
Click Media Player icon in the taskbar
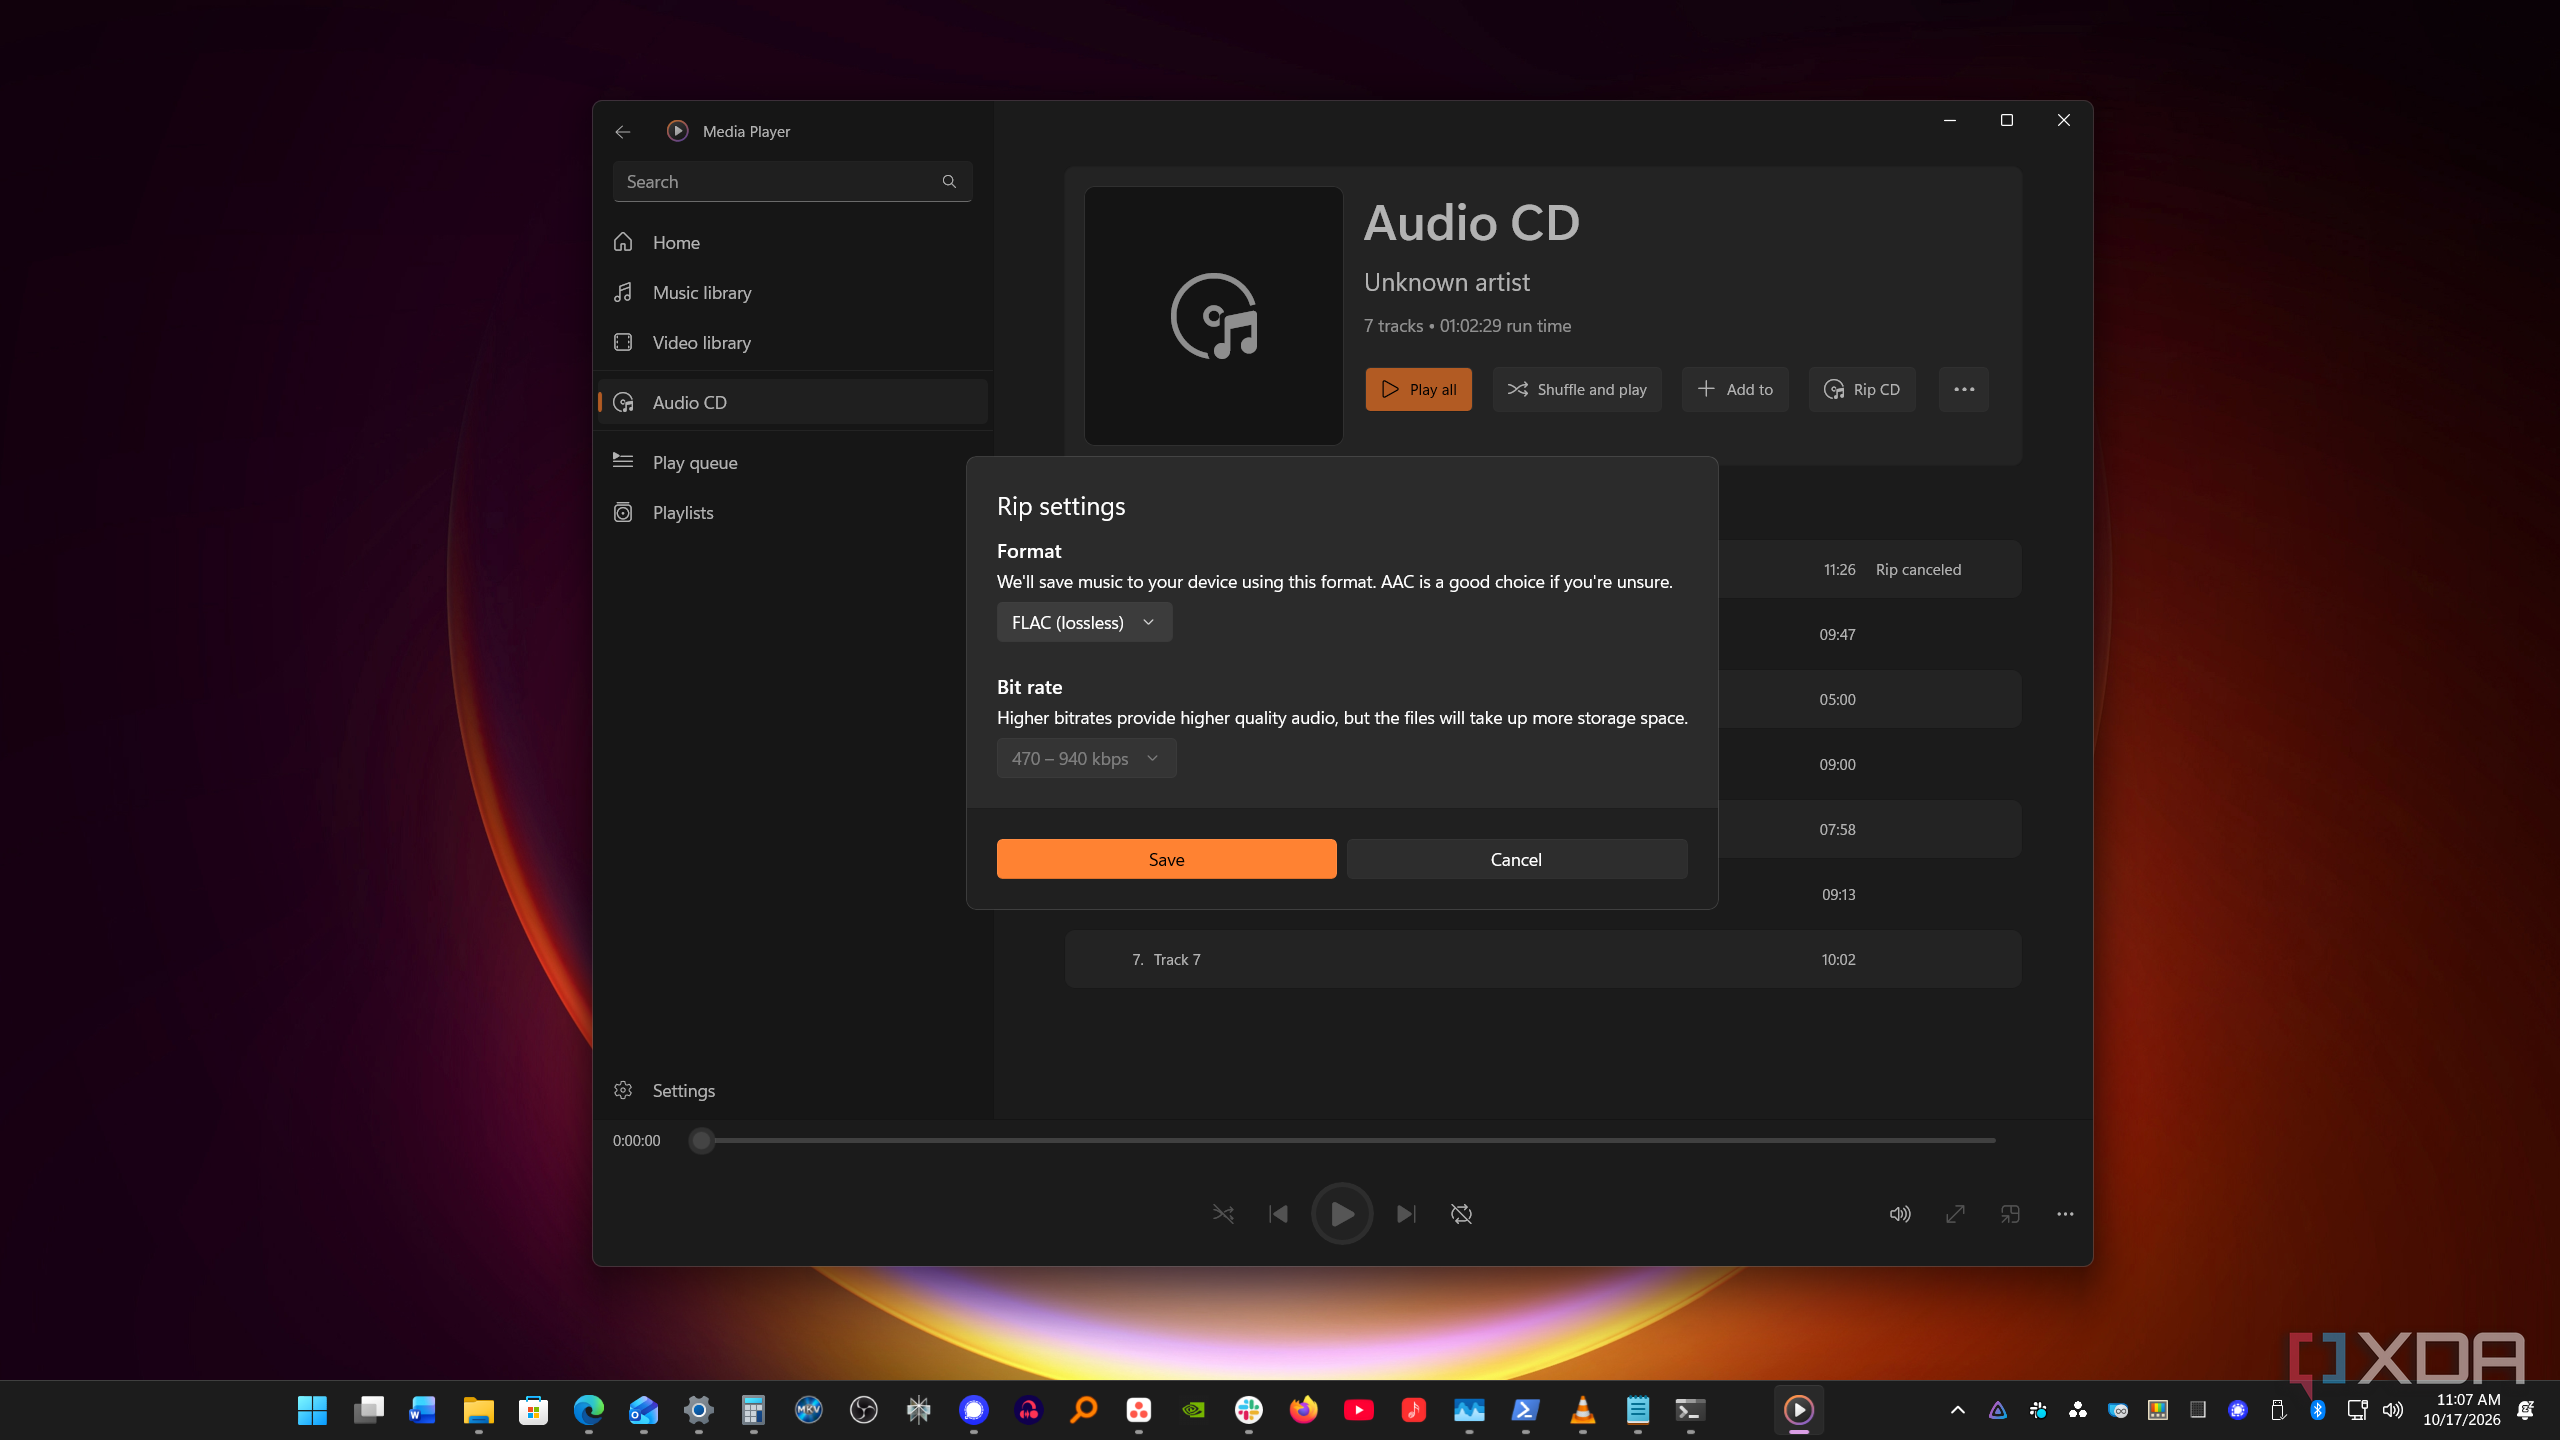(1798, 1410)
